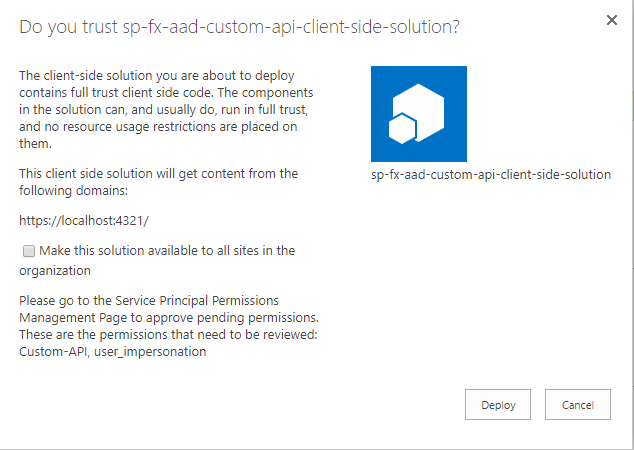634x450 pixels.
Task: Click the "Make this solution available" label text
Action: [167, 251]
